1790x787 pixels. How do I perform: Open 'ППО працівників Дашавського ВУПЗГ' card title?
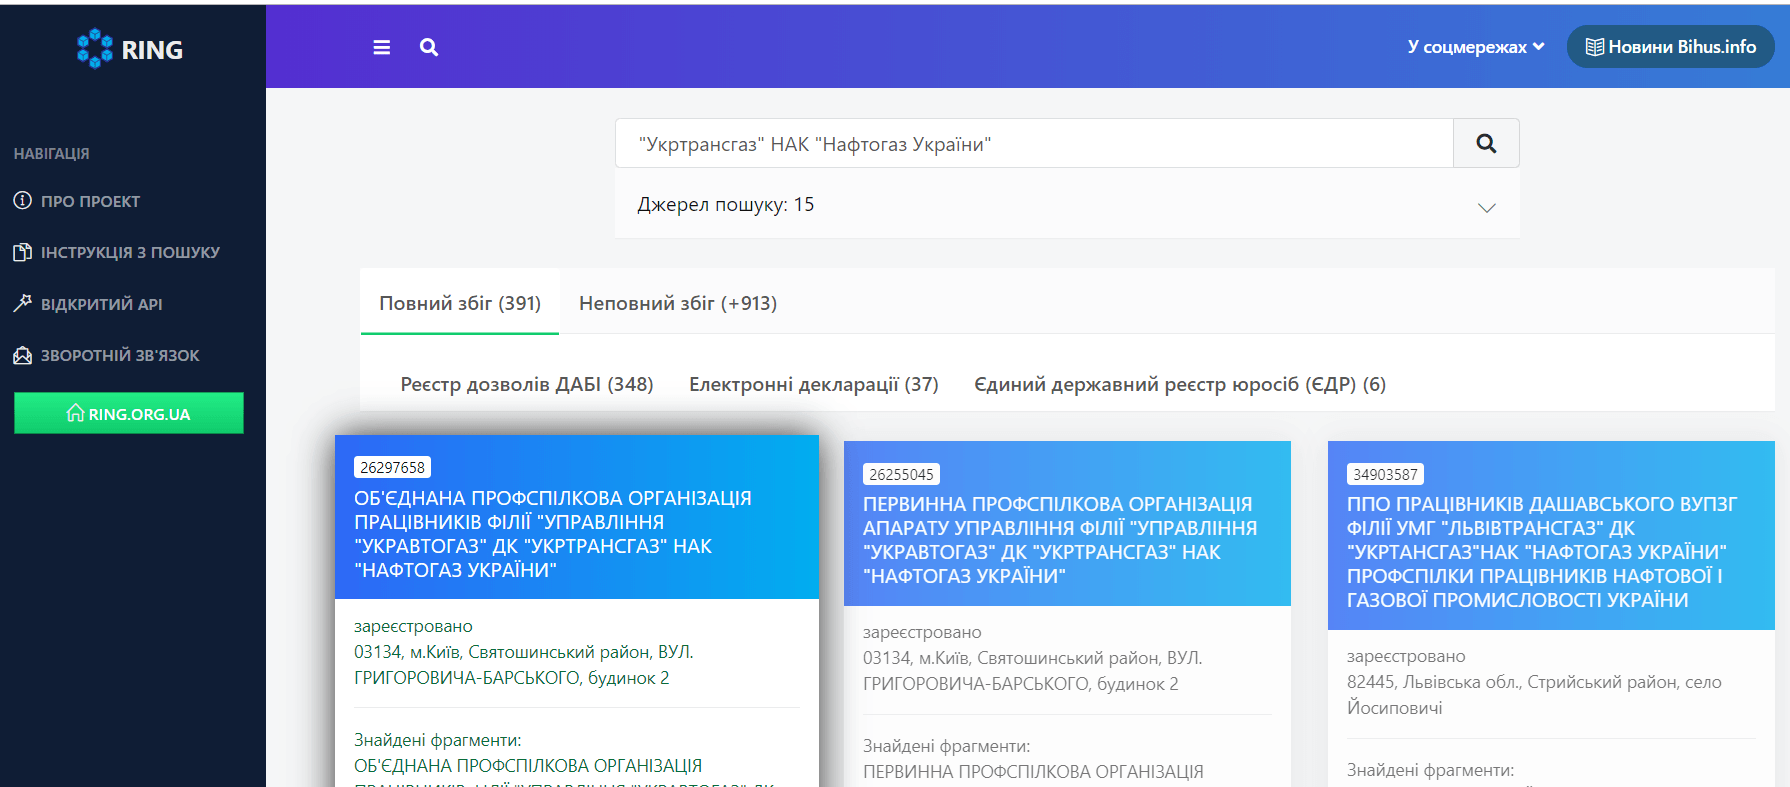click(x=1542, y=552)
